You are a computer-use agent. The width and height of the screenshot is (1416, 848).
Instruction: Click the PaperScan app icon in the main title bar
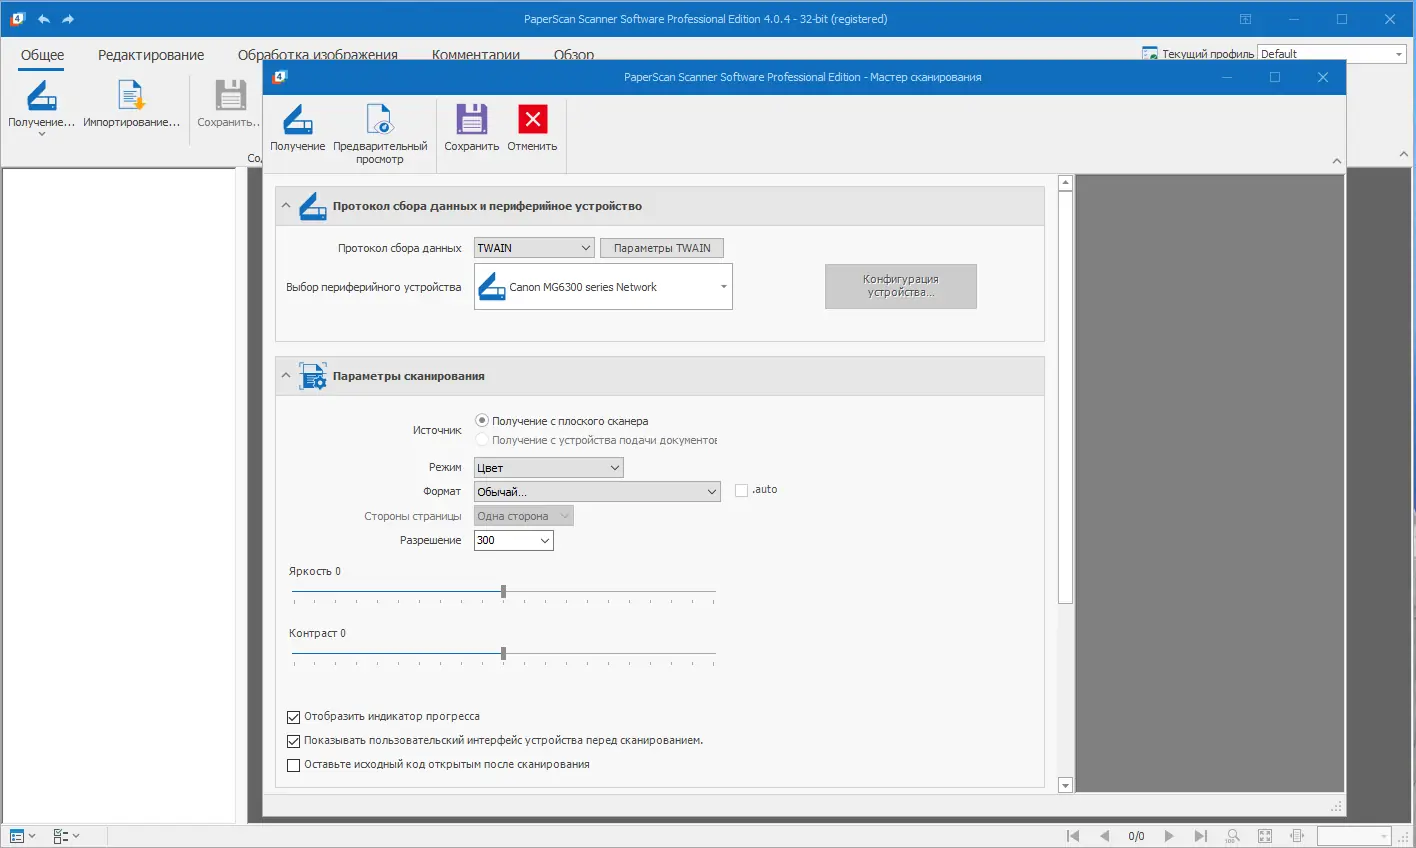[17, 19]
